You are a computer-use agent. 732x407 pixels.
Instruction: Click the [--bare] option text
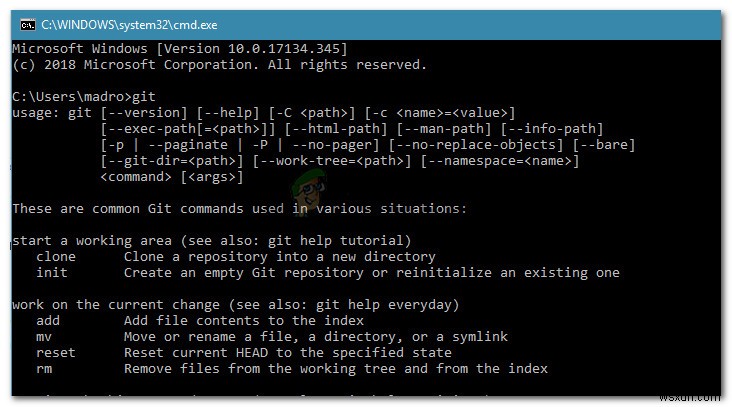(602, 145)
